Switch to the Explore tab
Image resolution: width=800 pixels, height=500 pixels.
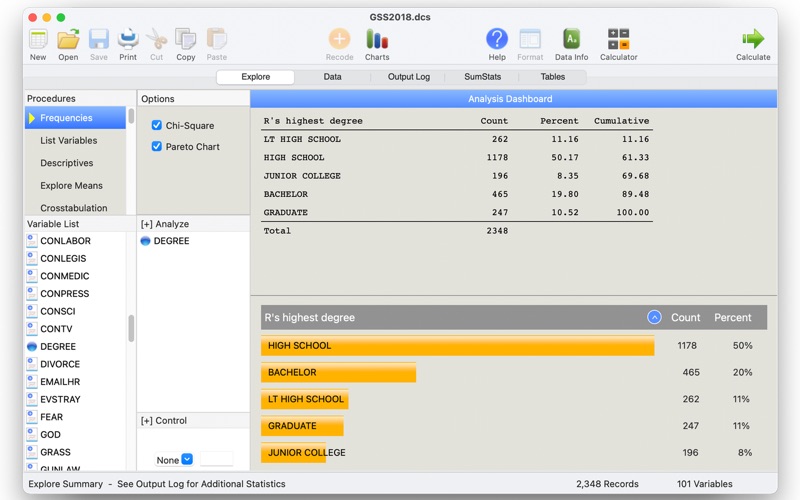(x=256, y=77)
